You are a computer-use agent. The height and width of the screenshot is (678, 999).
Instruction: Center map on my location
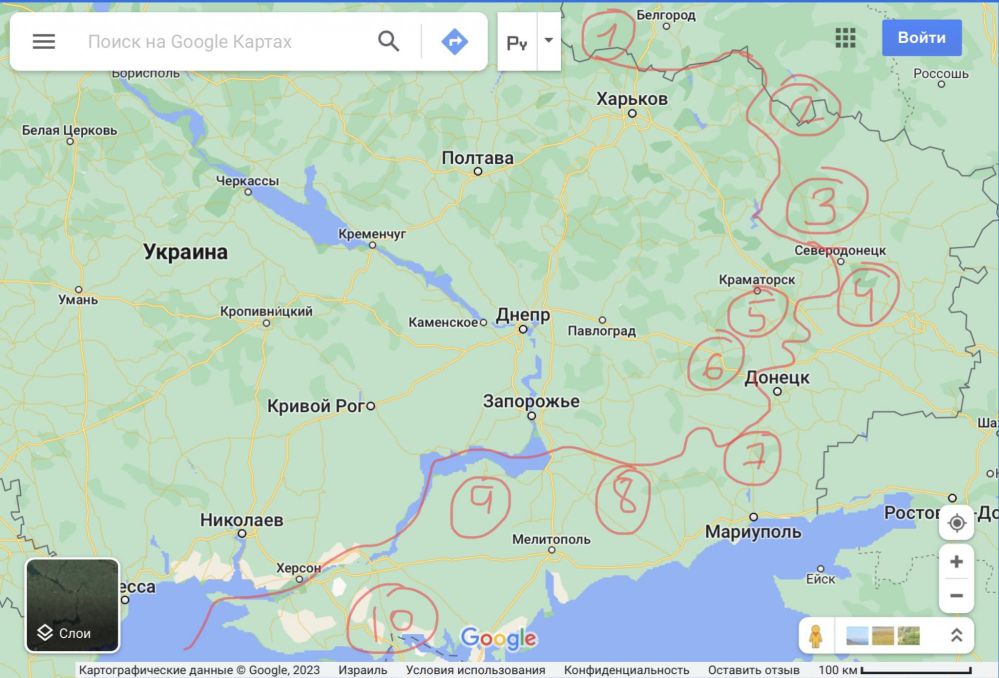tap(956, 523)
